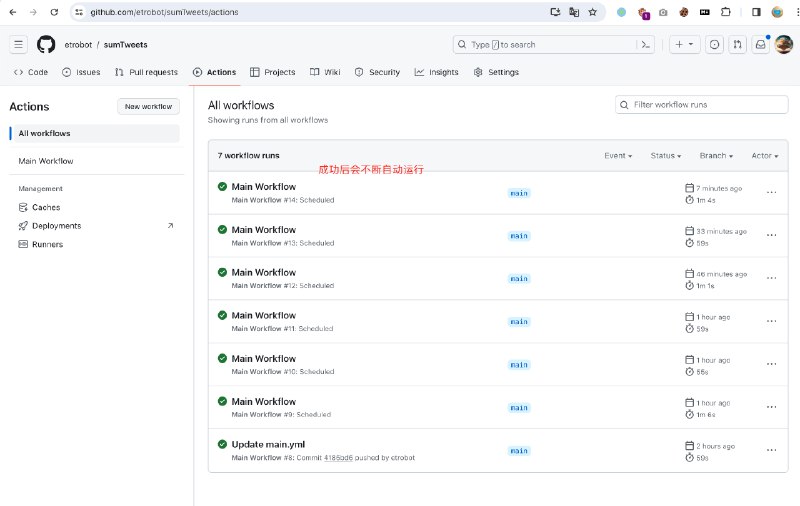The width and height of the screenshot is (800, 506).
Task: Open the sumTweets repository link
Action: click(x=126, y=45)
